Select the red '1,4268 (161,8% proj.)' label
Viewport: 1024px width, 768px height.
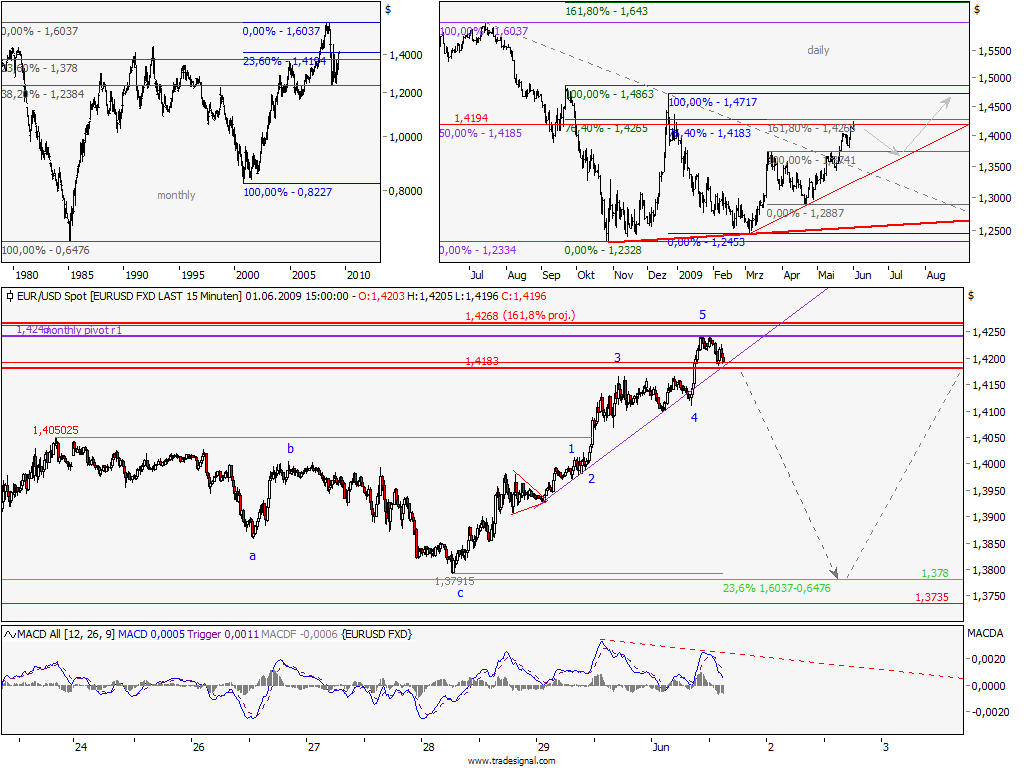pos(520,315)
